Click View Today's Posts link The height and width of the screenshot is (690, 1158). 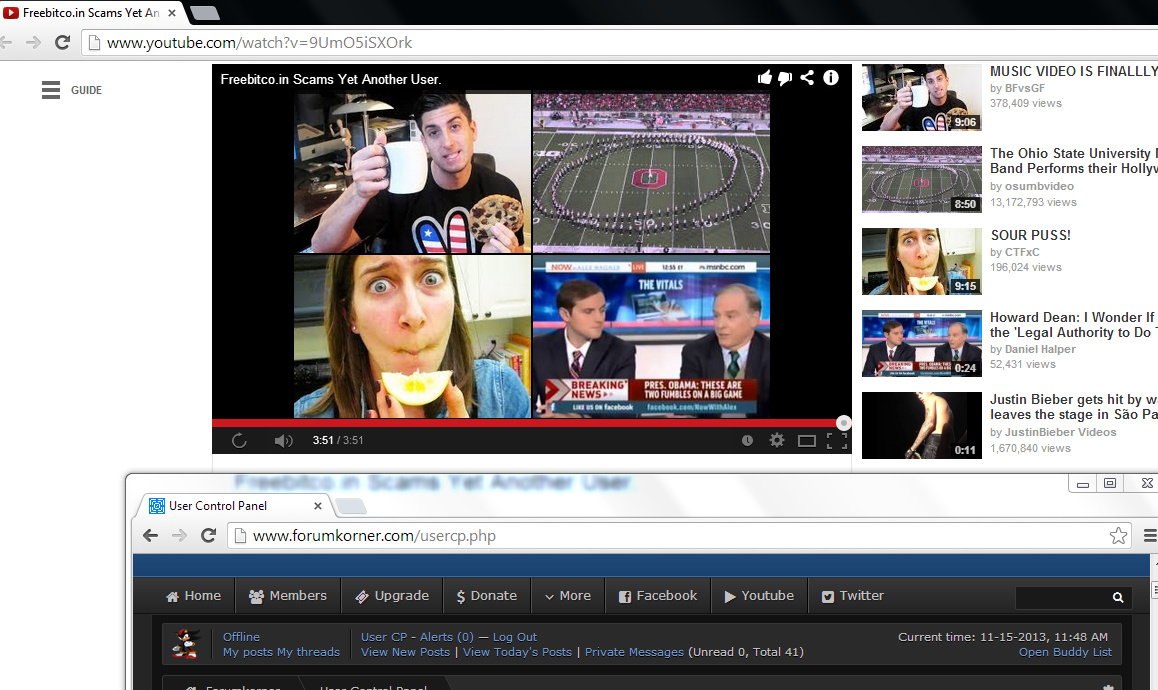coord(518,652)
